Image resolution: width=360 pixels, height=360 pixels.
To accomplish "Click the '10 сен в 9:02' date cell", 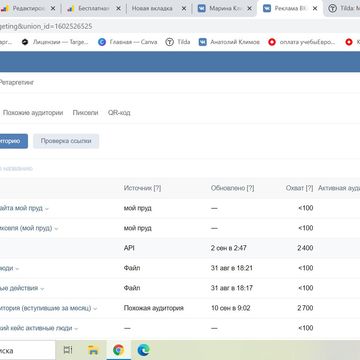I will [230, 308].
